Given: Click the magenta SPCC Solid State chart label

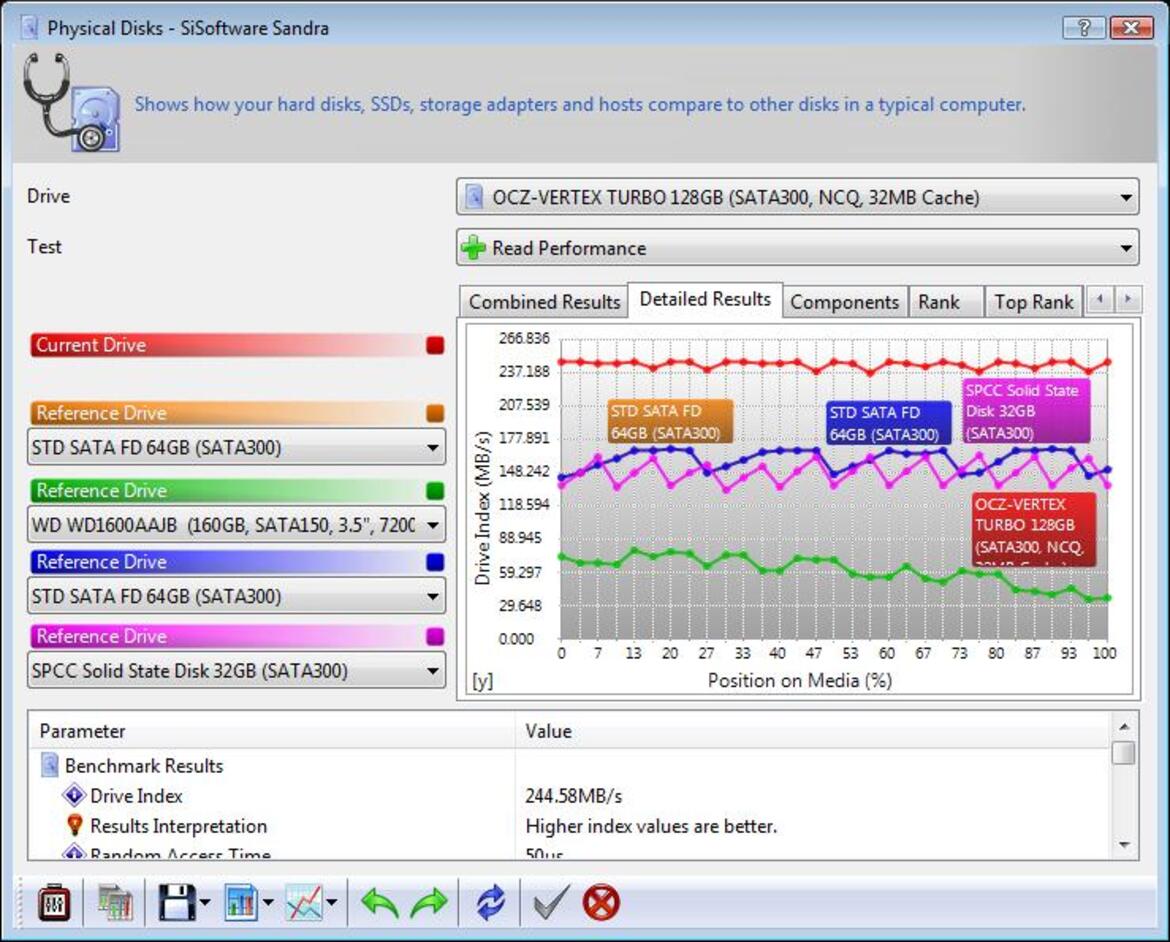Looking at the screenshot, I should tap(1026, 411).
